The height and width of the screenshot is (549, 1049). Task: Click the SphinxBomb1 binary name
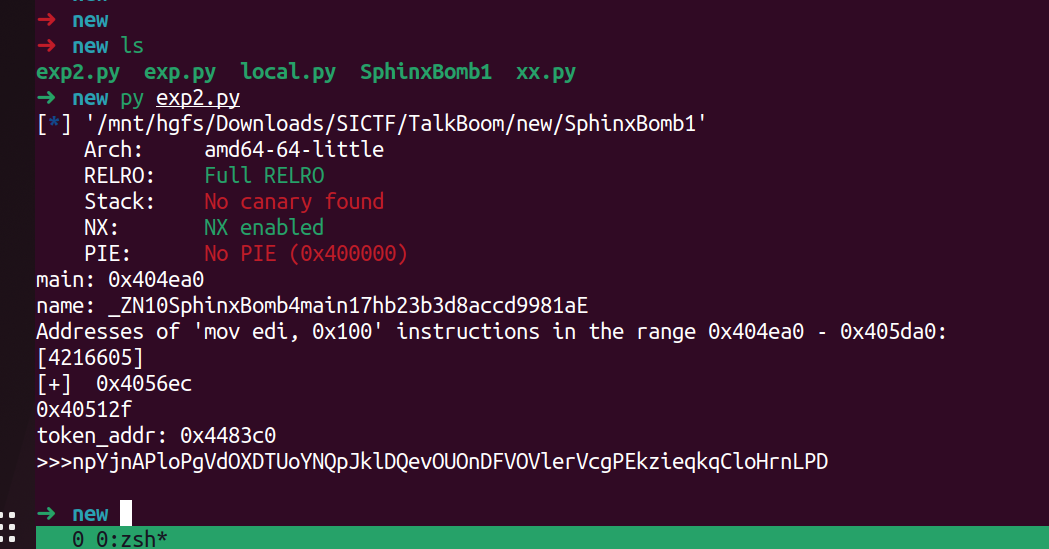pos(425,72)
